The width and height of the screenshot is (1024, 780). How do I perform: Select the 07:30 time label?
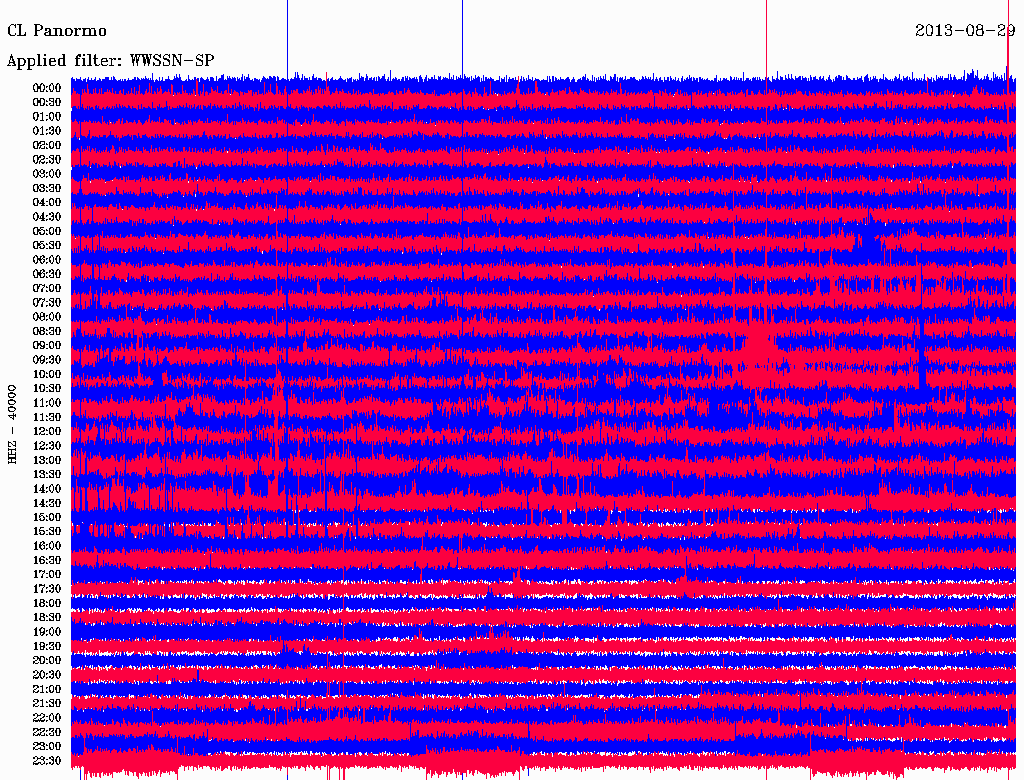[47, 302]
